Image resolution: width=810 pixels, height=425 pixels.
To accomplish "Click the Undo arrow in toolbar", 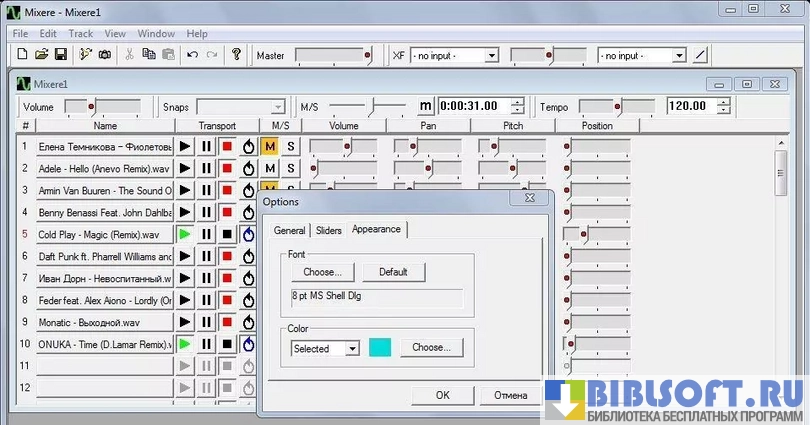I will 192,54.
